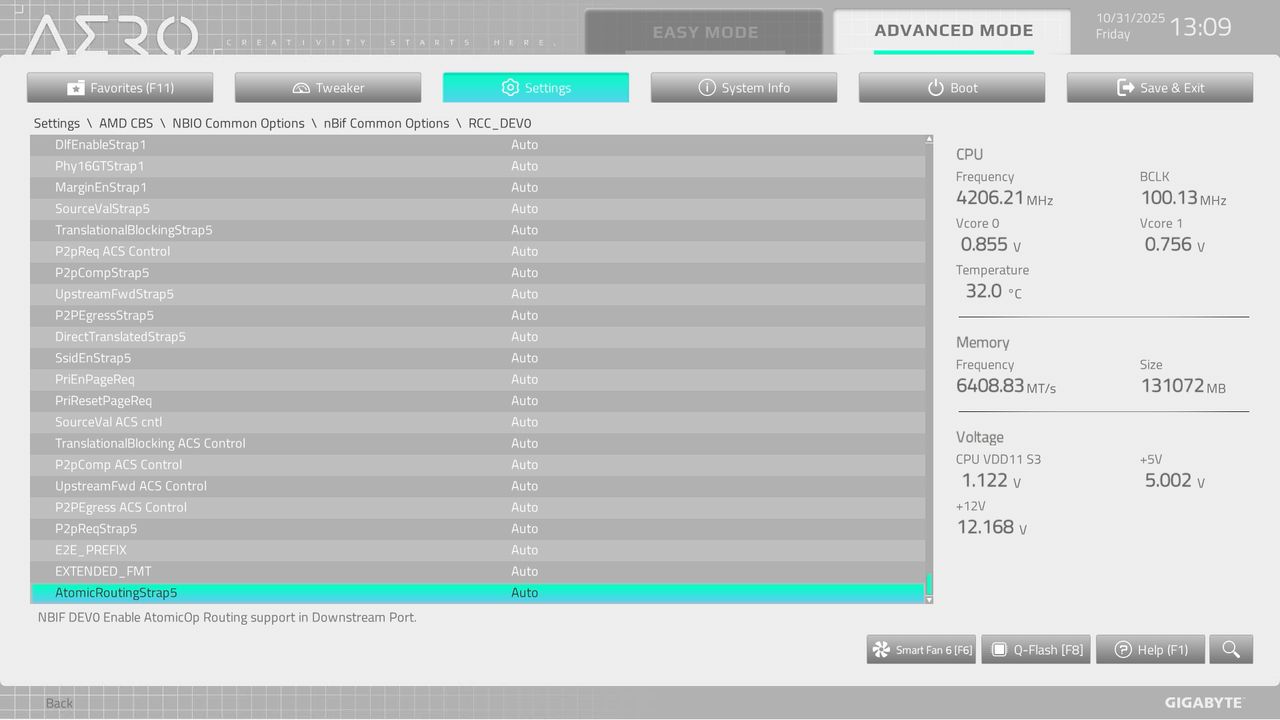Select the Favorites (F11) camera icon
This screenshot has height=720, width=1280.
tap(74, 87)
